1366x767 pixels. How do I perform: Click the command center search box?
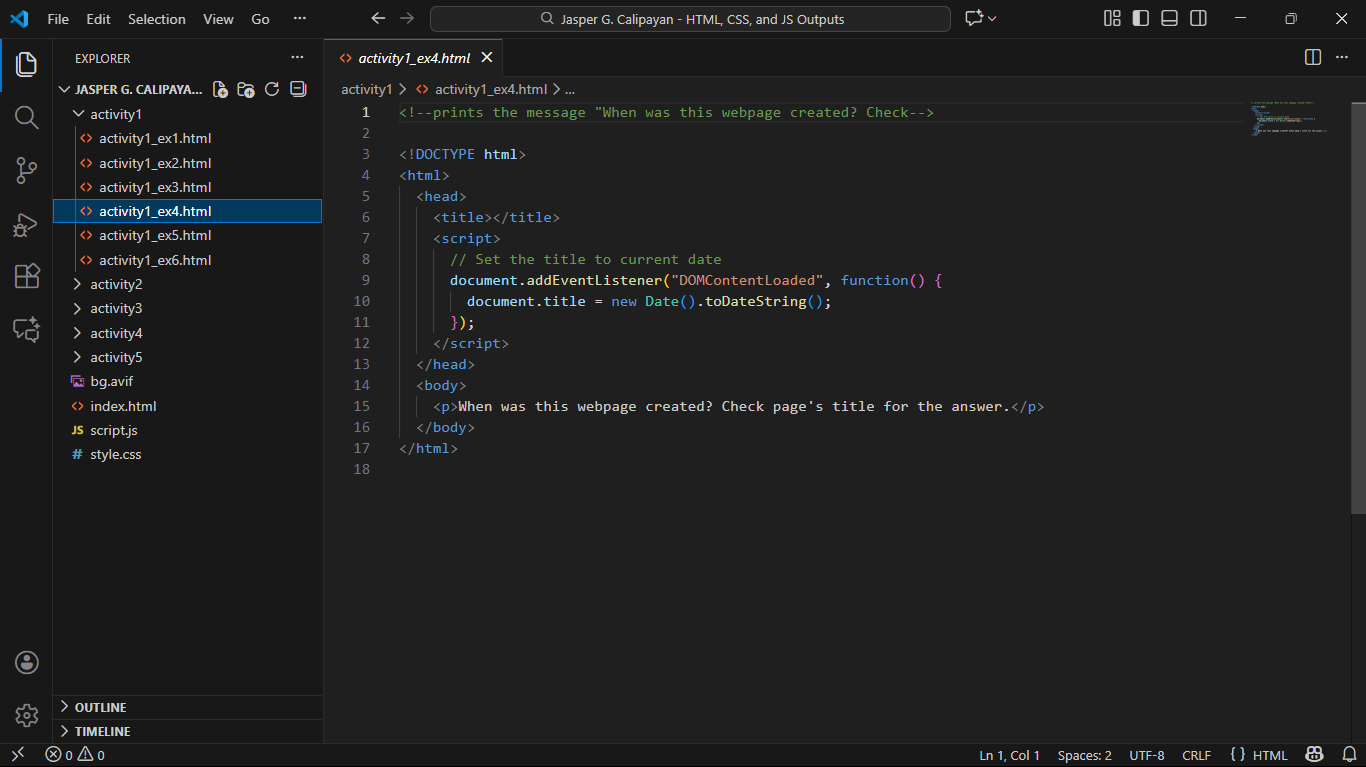pyautogui.click(x=690, y=19)
